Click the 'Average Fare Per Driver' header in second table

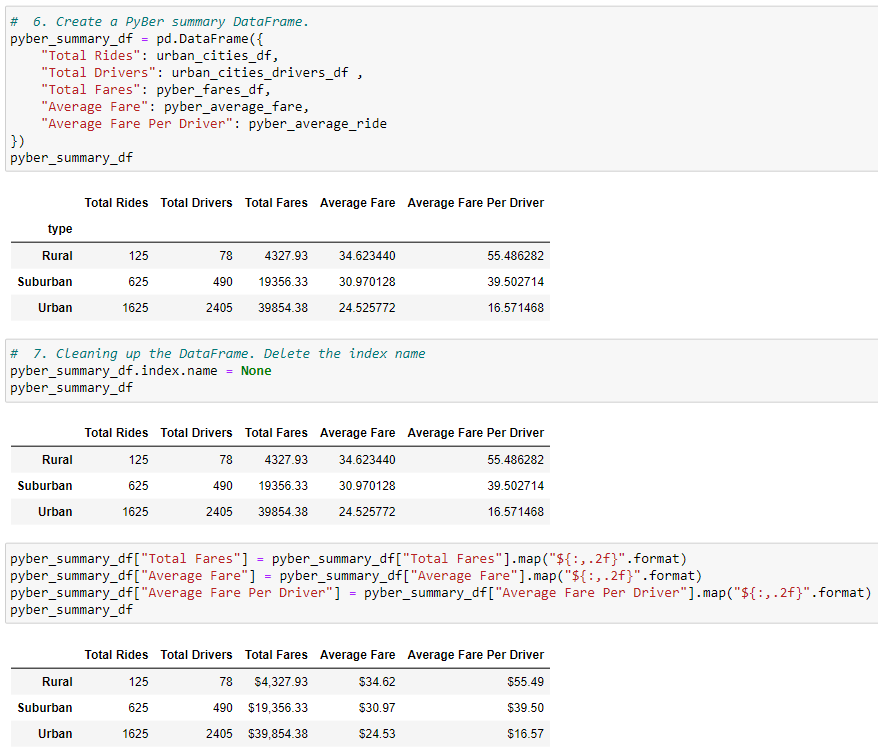click(x=475, y=432)
